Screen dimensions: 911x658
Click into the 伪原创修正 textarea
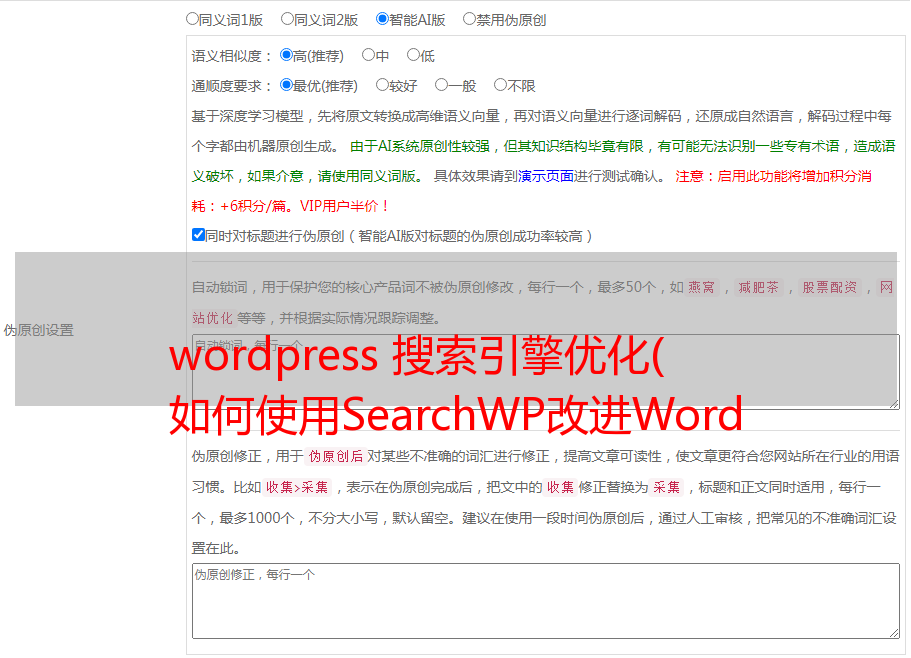[x=546, y=601]
